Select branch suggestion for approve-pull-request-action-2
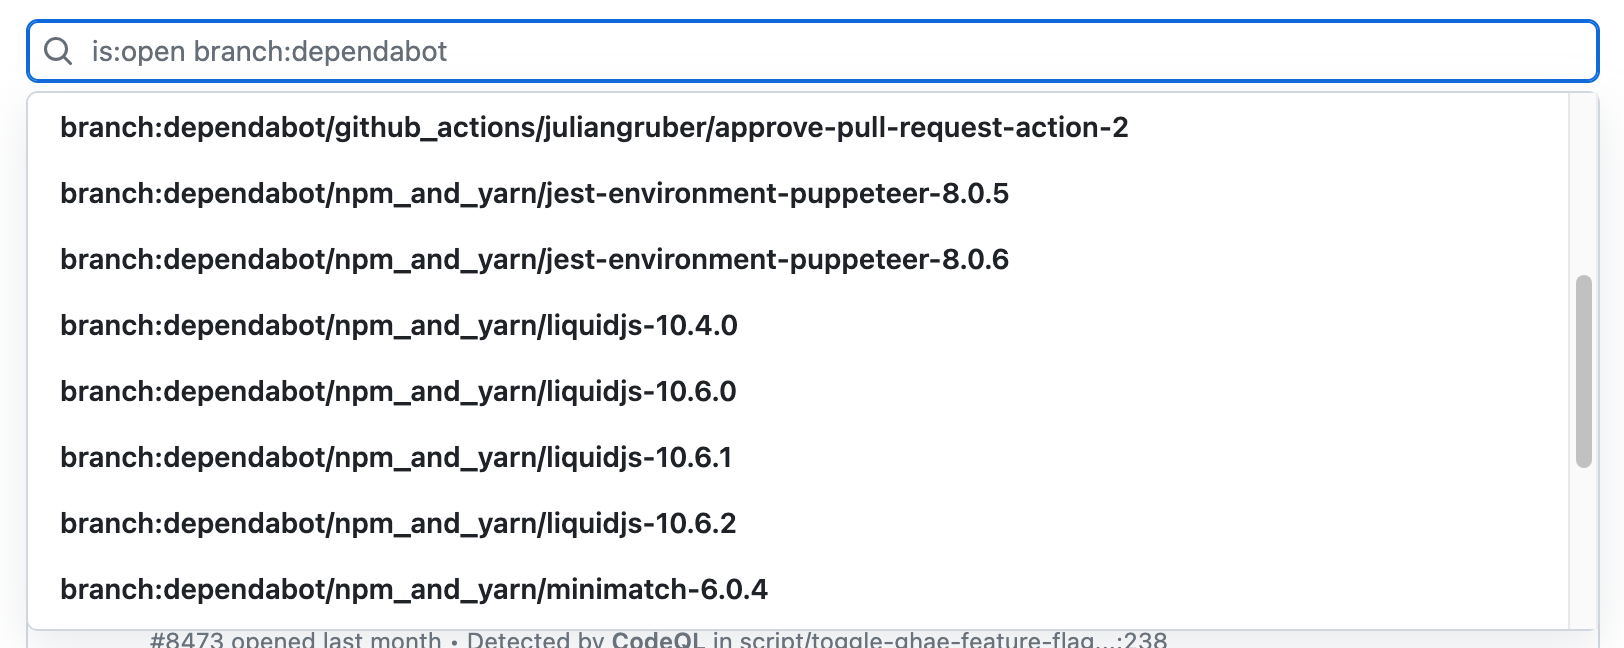Screen dimensions: 1624x648 pyautogui.click(x=592, y=127)
